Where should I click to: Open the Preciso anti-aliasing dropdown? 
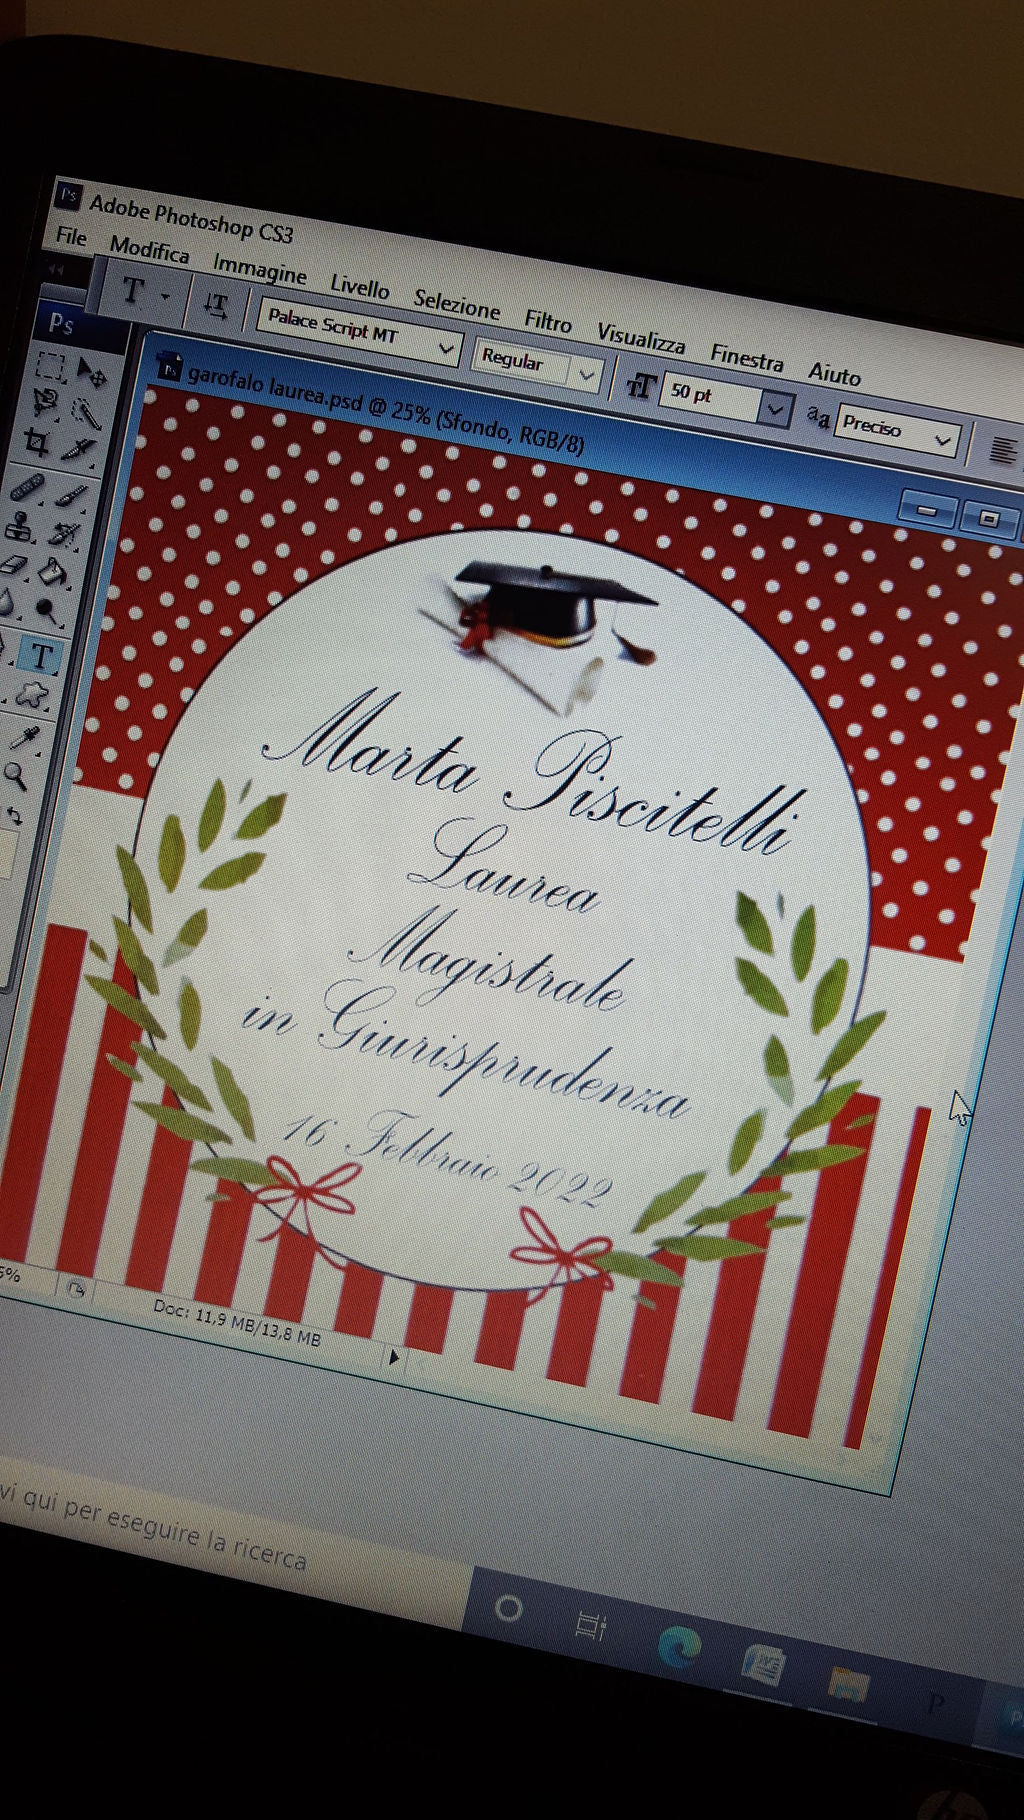coord(942,440)
